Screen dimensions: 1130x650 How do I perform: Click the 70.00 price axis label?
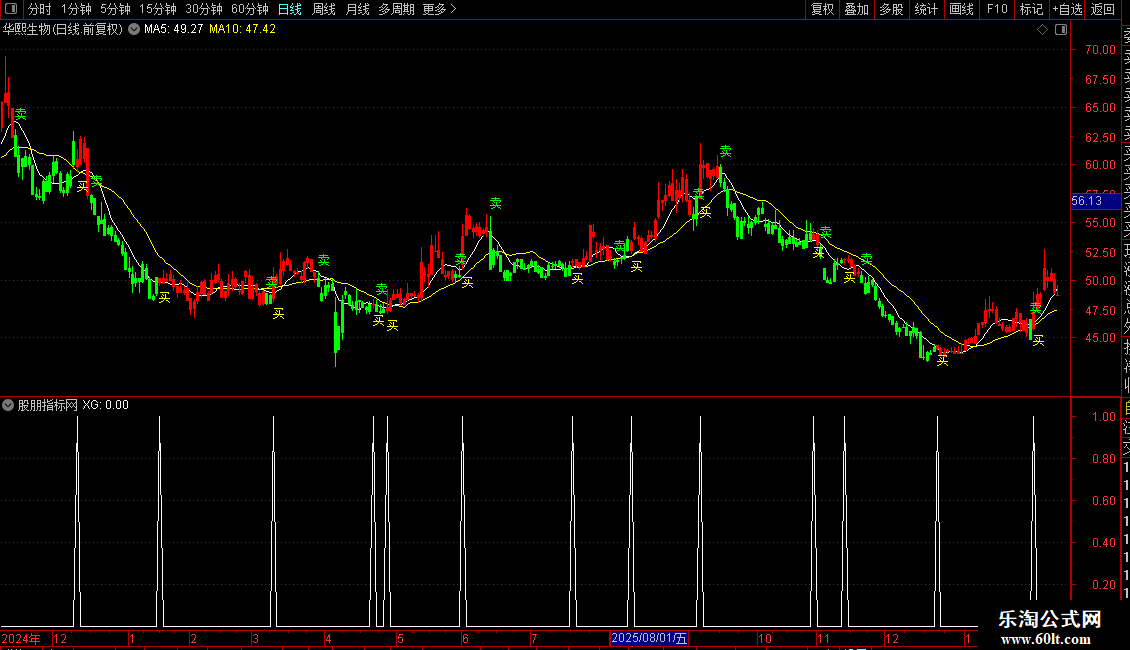(1100, 50)
